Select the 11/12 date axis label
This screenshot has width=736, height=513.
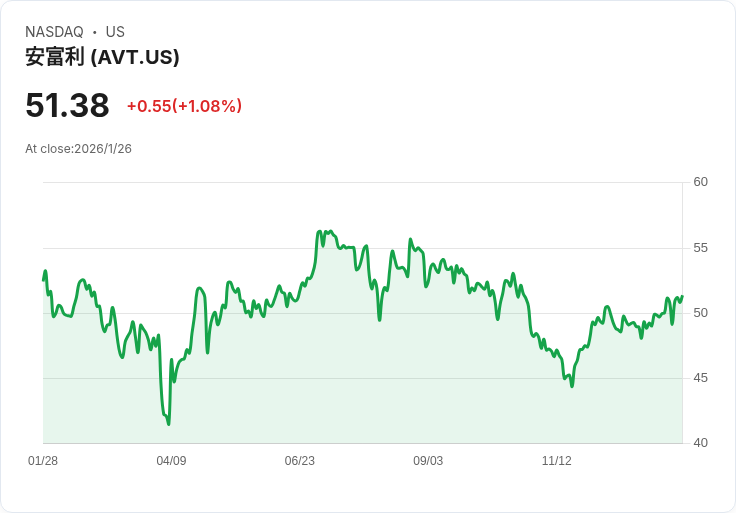point(556,461)
